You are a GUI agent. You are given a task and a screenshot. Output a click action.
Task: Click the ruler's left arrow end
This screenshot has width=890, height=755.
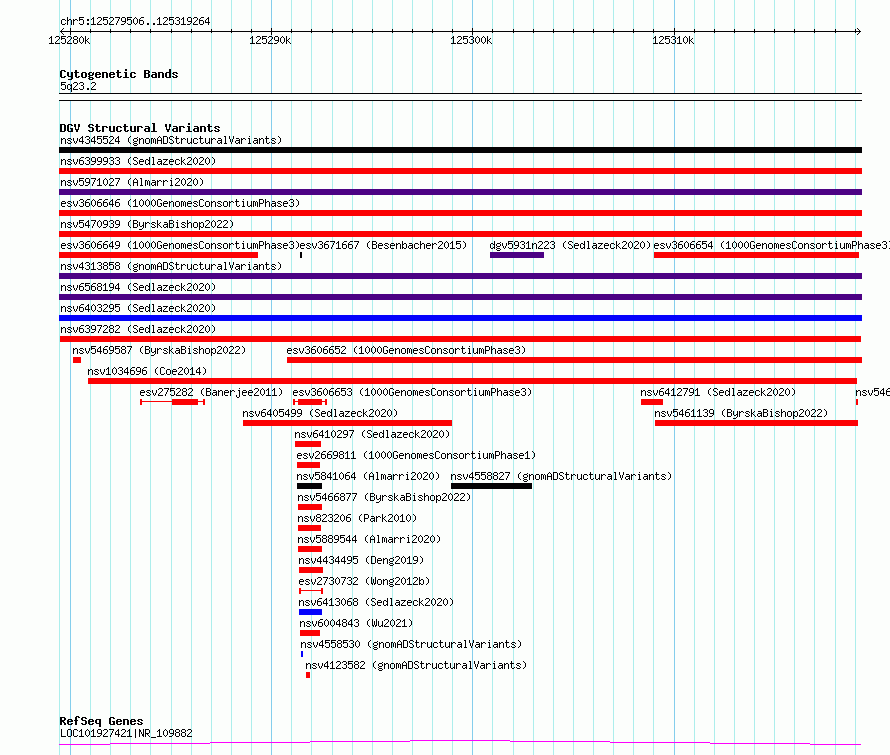click(62, 32)
